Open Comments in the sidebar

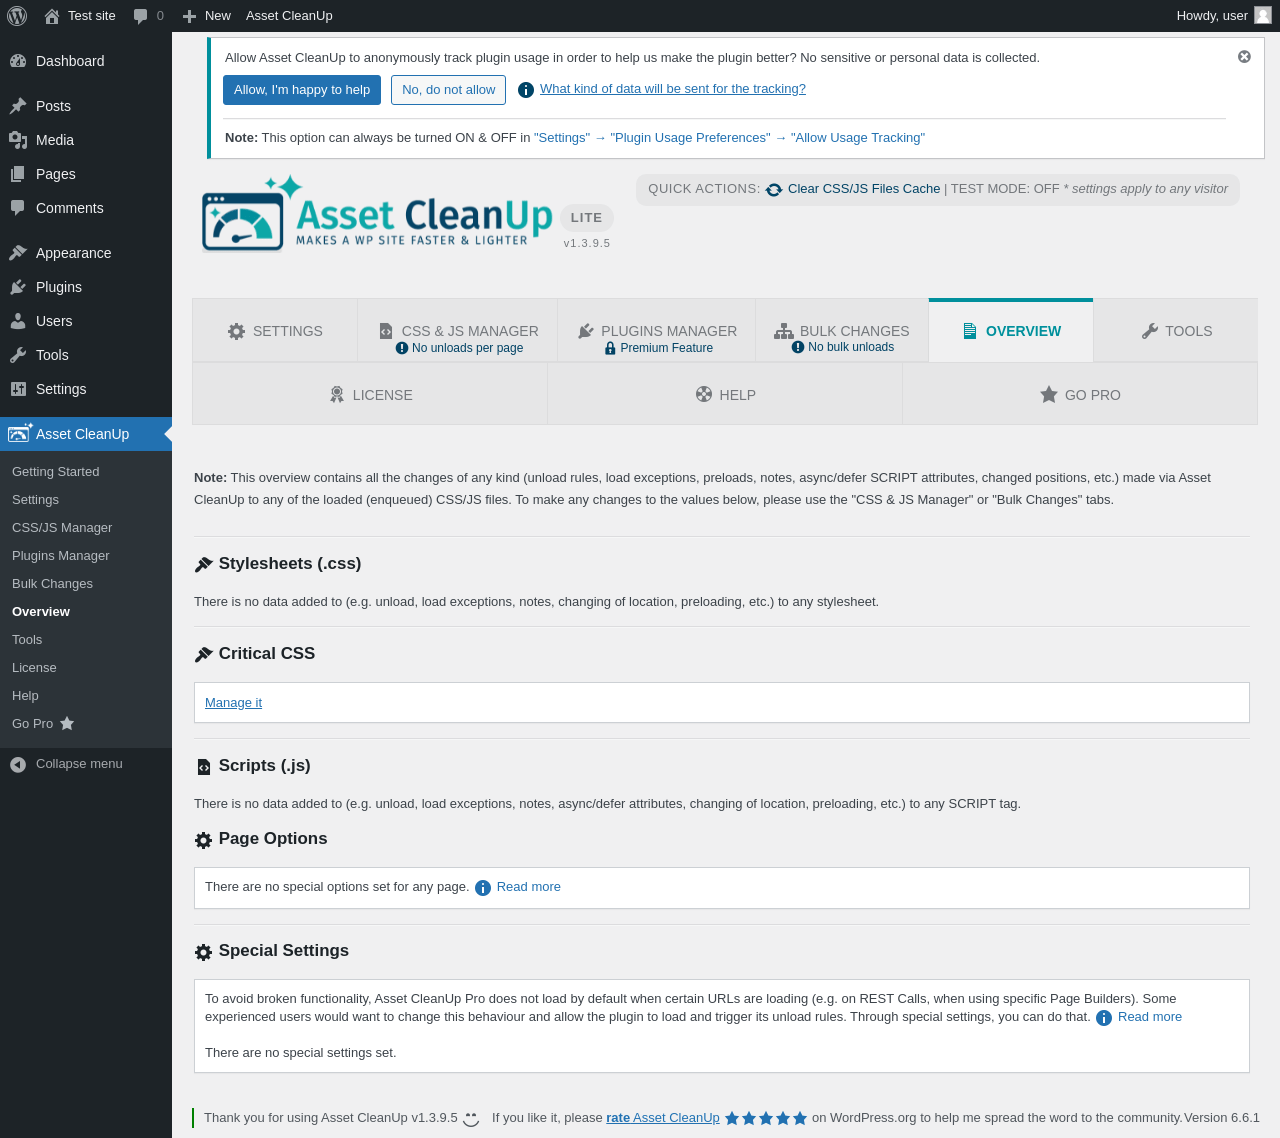tap(86, 208)
